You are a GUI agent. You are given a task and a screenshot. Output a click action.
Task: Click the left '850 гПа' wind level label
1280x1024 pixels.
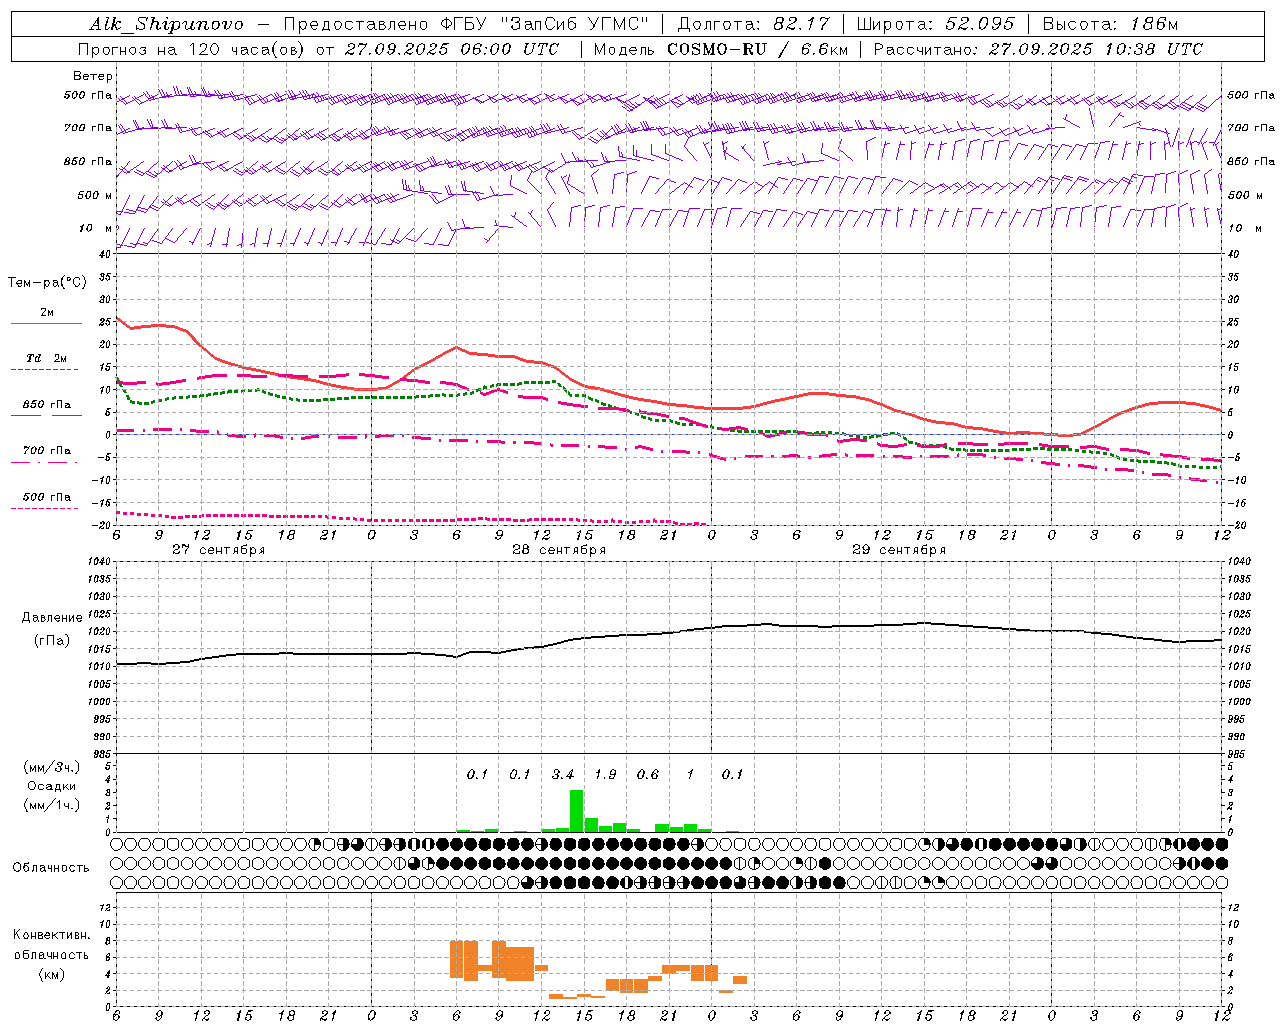click(x=88, y=161)
